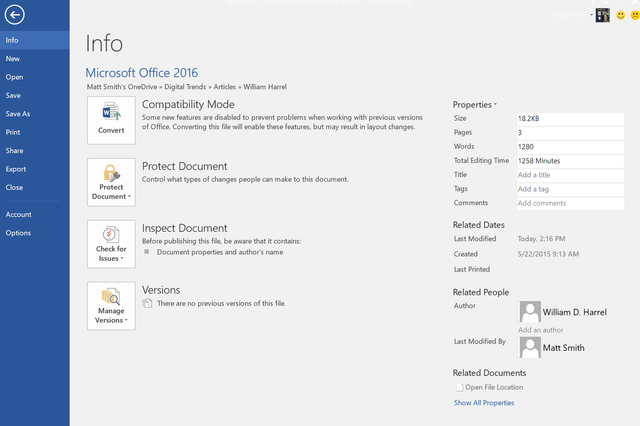640x426 pixels.
Task: Click the Show All Properties link
Action: coord(484,403)
